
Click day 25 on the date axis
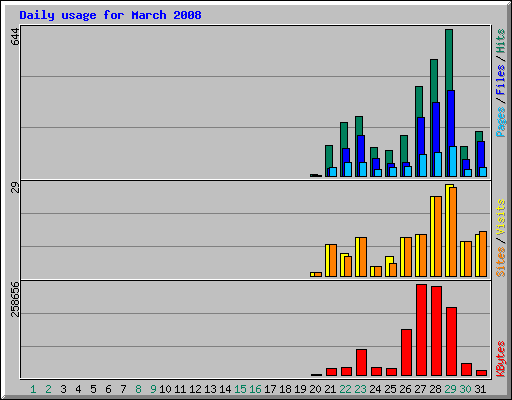point(390,389)
